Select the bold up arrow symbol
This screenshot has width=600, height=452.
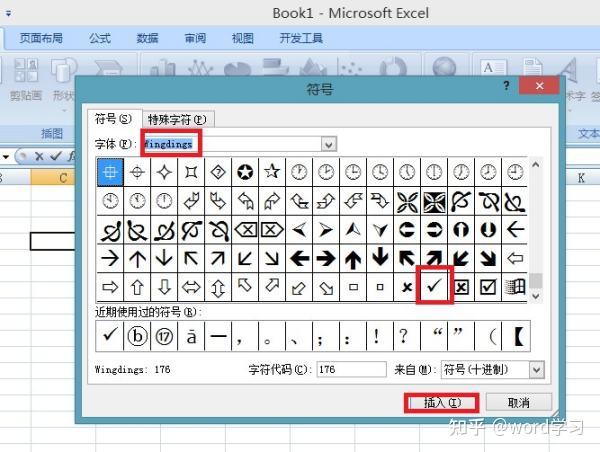353,258
